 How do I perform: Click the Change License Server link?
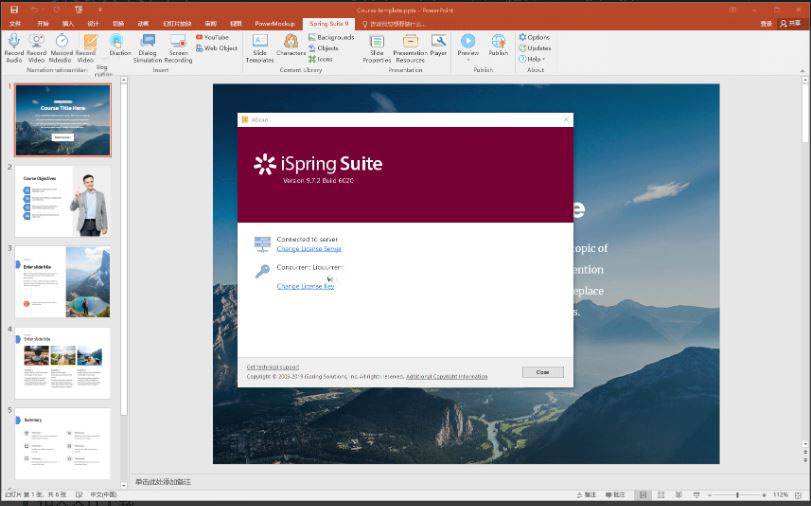tap(309, 249)
